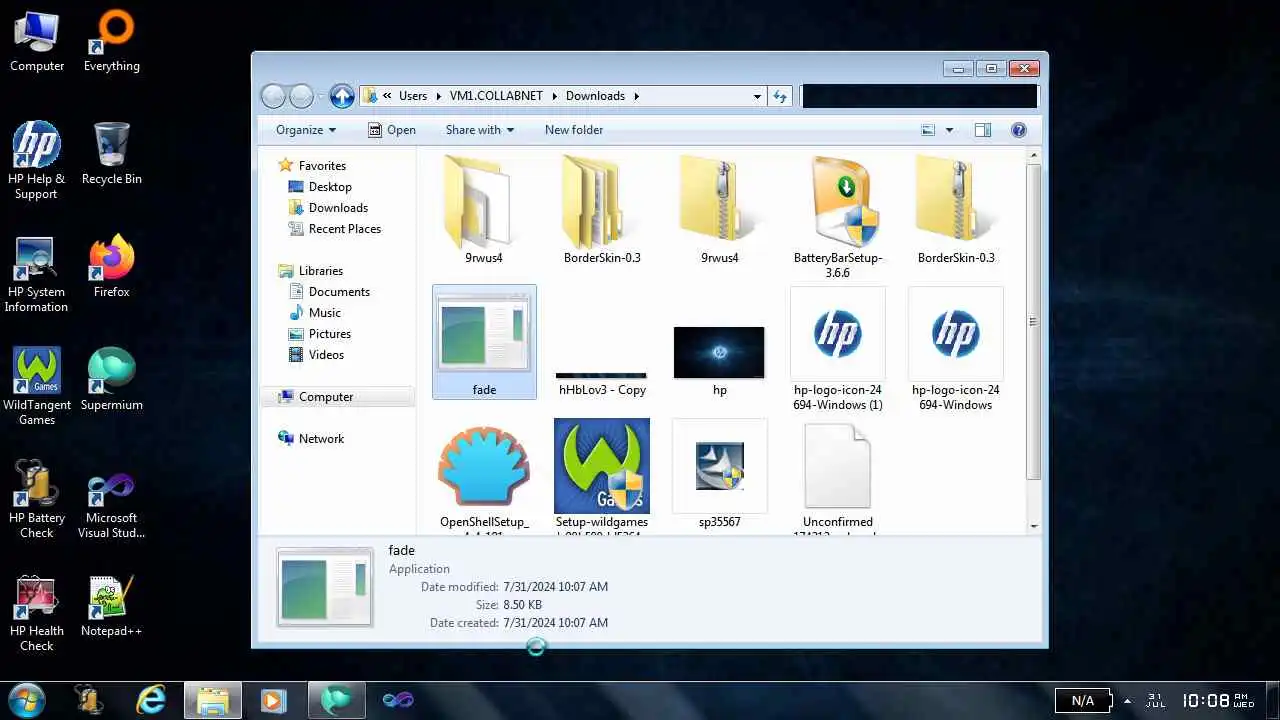Open the Documents library
The height and width of the screenshot is (720, 1280).
click(339, 292)
